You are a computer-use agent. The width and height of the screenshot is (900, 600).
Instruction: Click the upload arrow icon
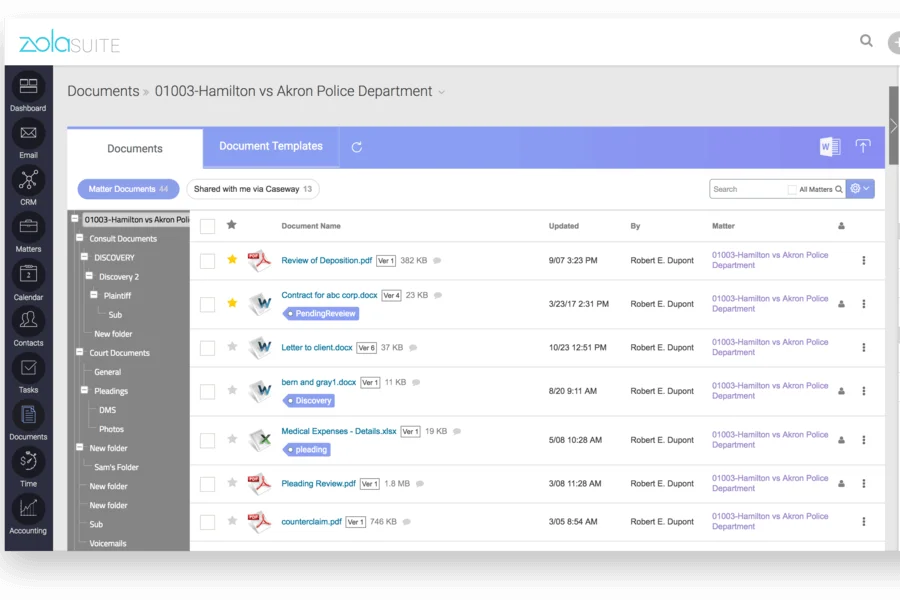coord(863,146)
